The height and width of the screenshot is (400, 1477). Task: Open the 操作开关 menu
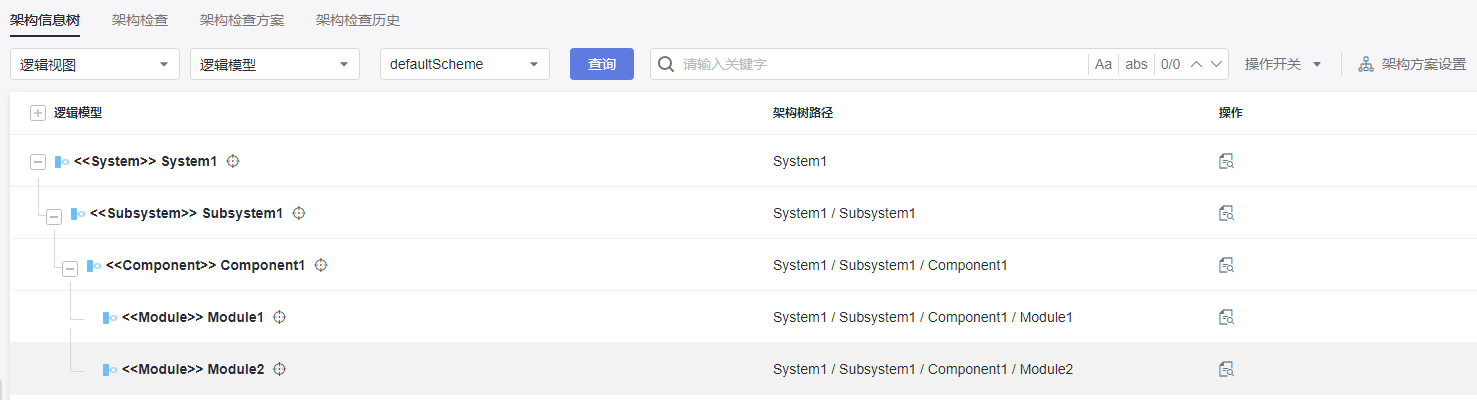tap(1283, 64)
